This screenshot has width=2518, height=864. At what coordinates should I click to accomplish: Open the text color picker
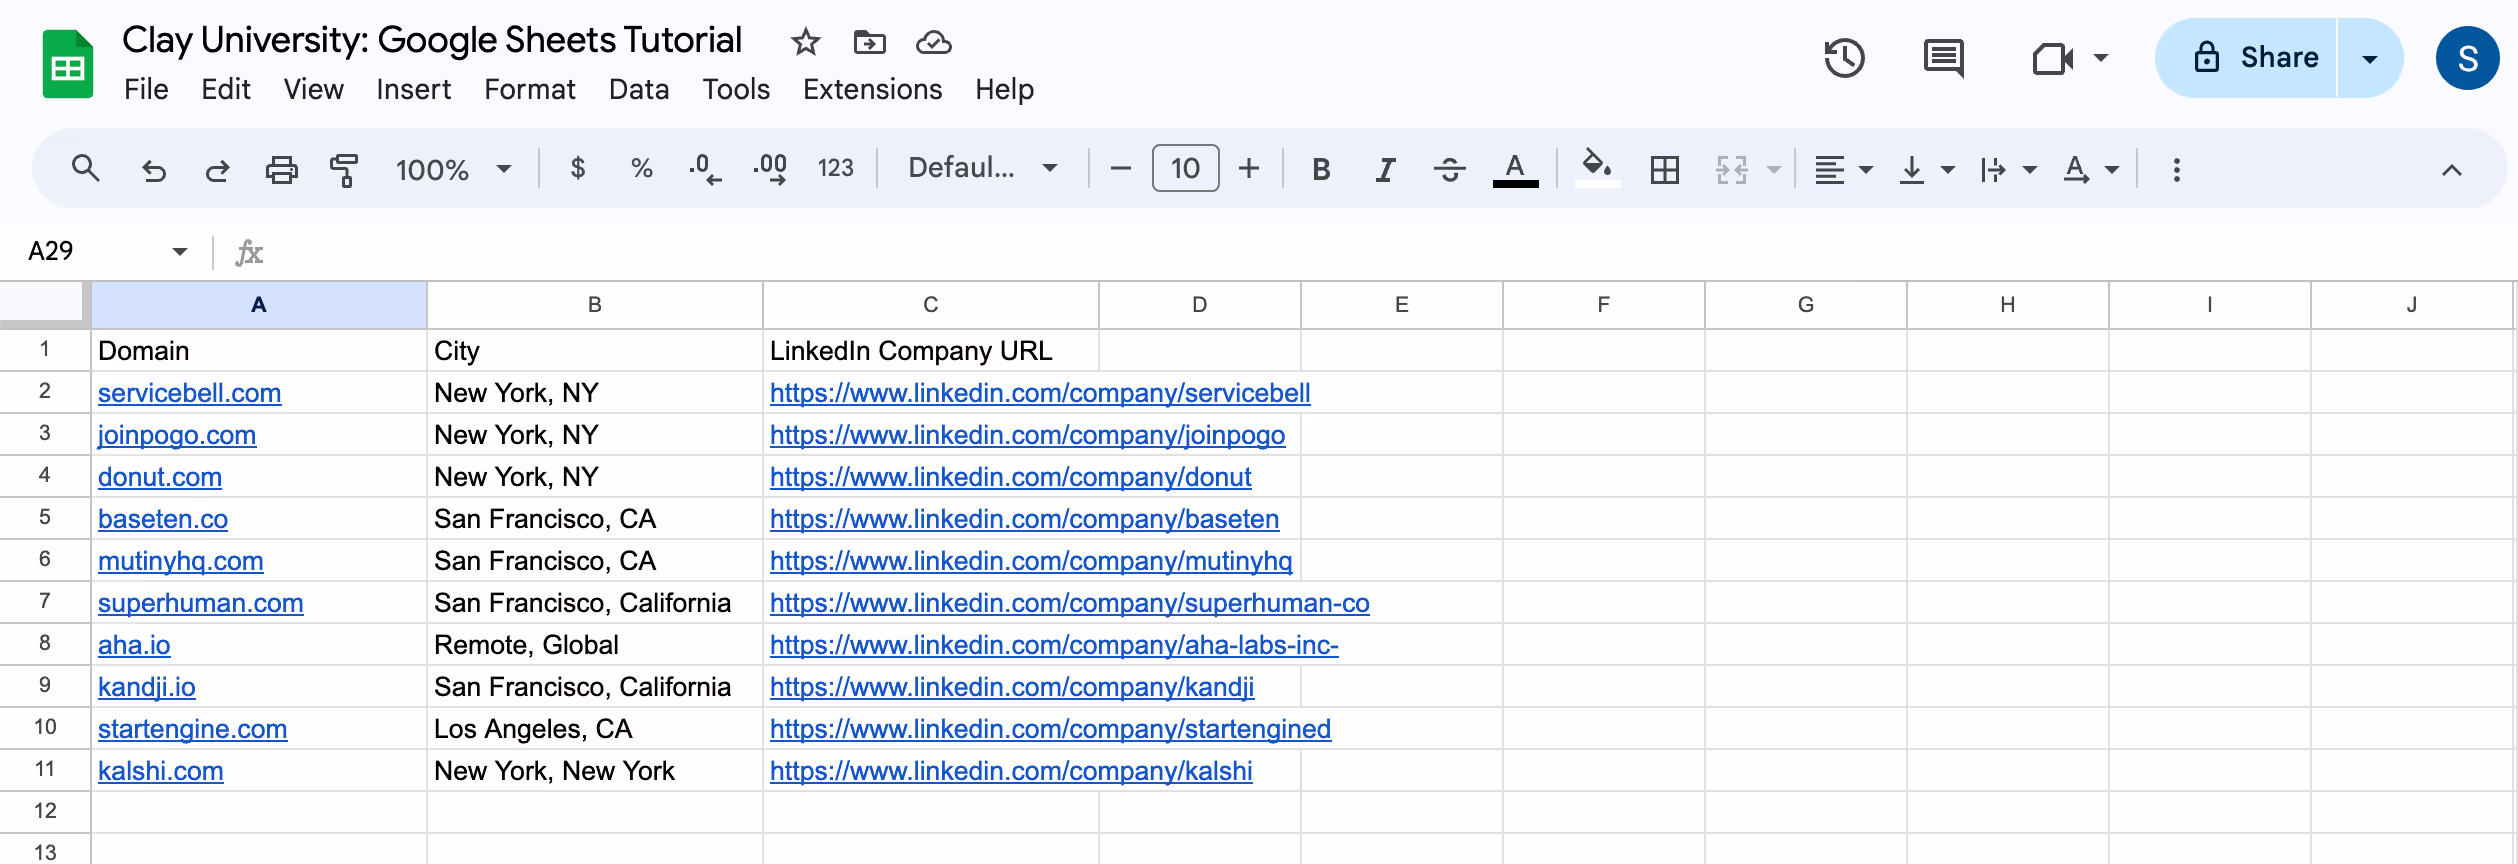point(1515,169)
